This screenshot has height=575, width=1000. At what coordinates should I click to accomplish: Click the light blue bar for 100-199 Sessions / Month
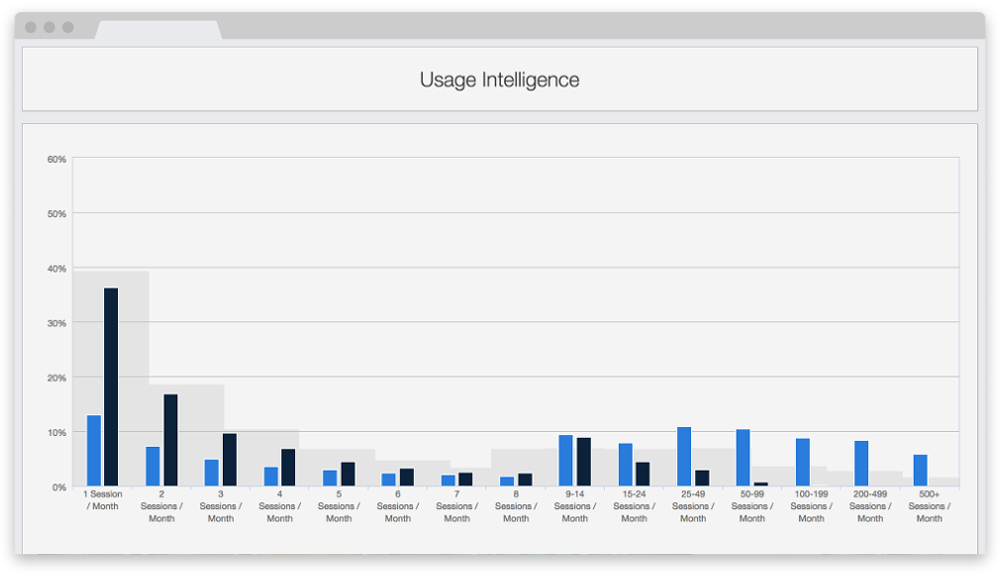pyautogui.click(x=803, y=462)
